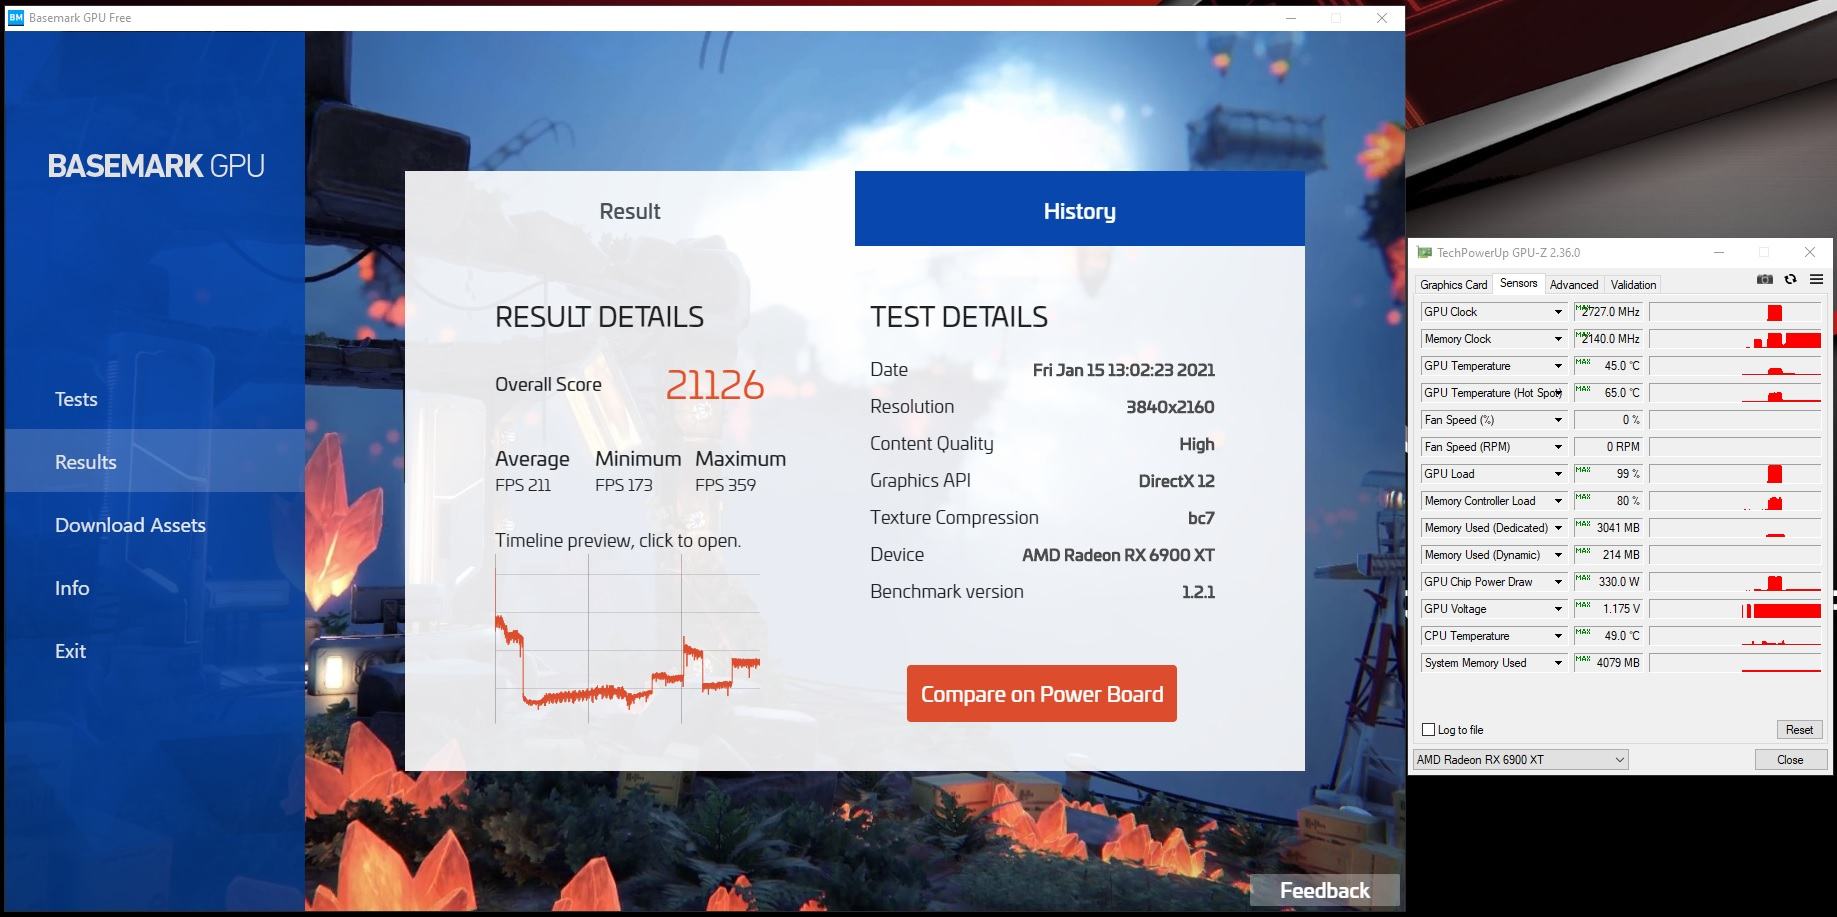Close the Basemark GPU Free window

click(x=1382, y=18)
